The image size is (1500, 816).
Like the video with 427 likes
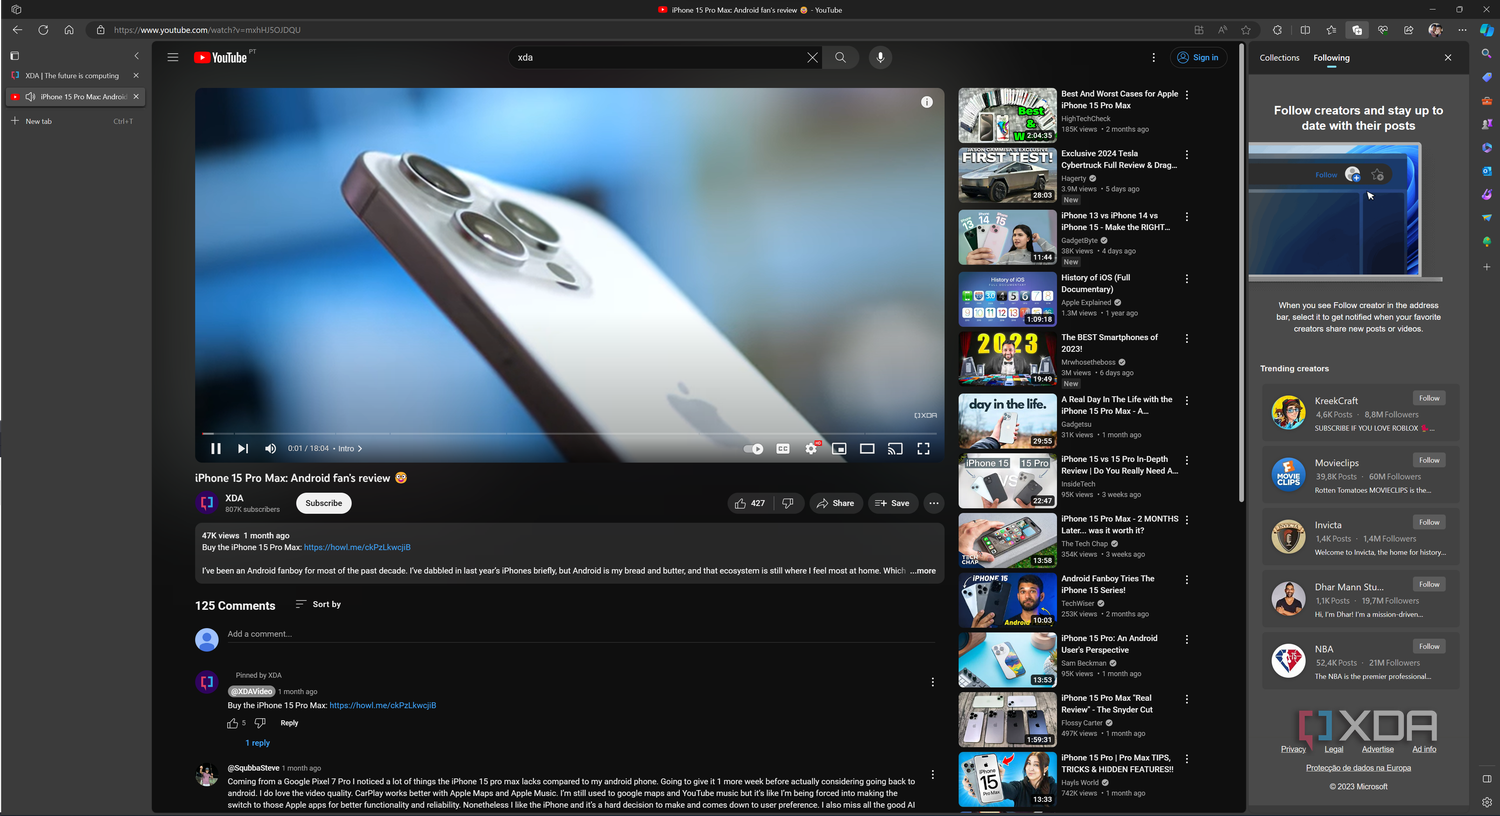coord(750,503)
